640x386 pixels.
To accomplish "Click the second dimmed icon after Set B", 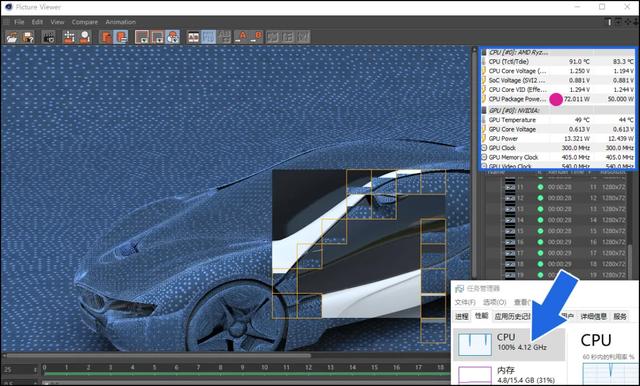I will pyautogui.click(x=287, y=37).
